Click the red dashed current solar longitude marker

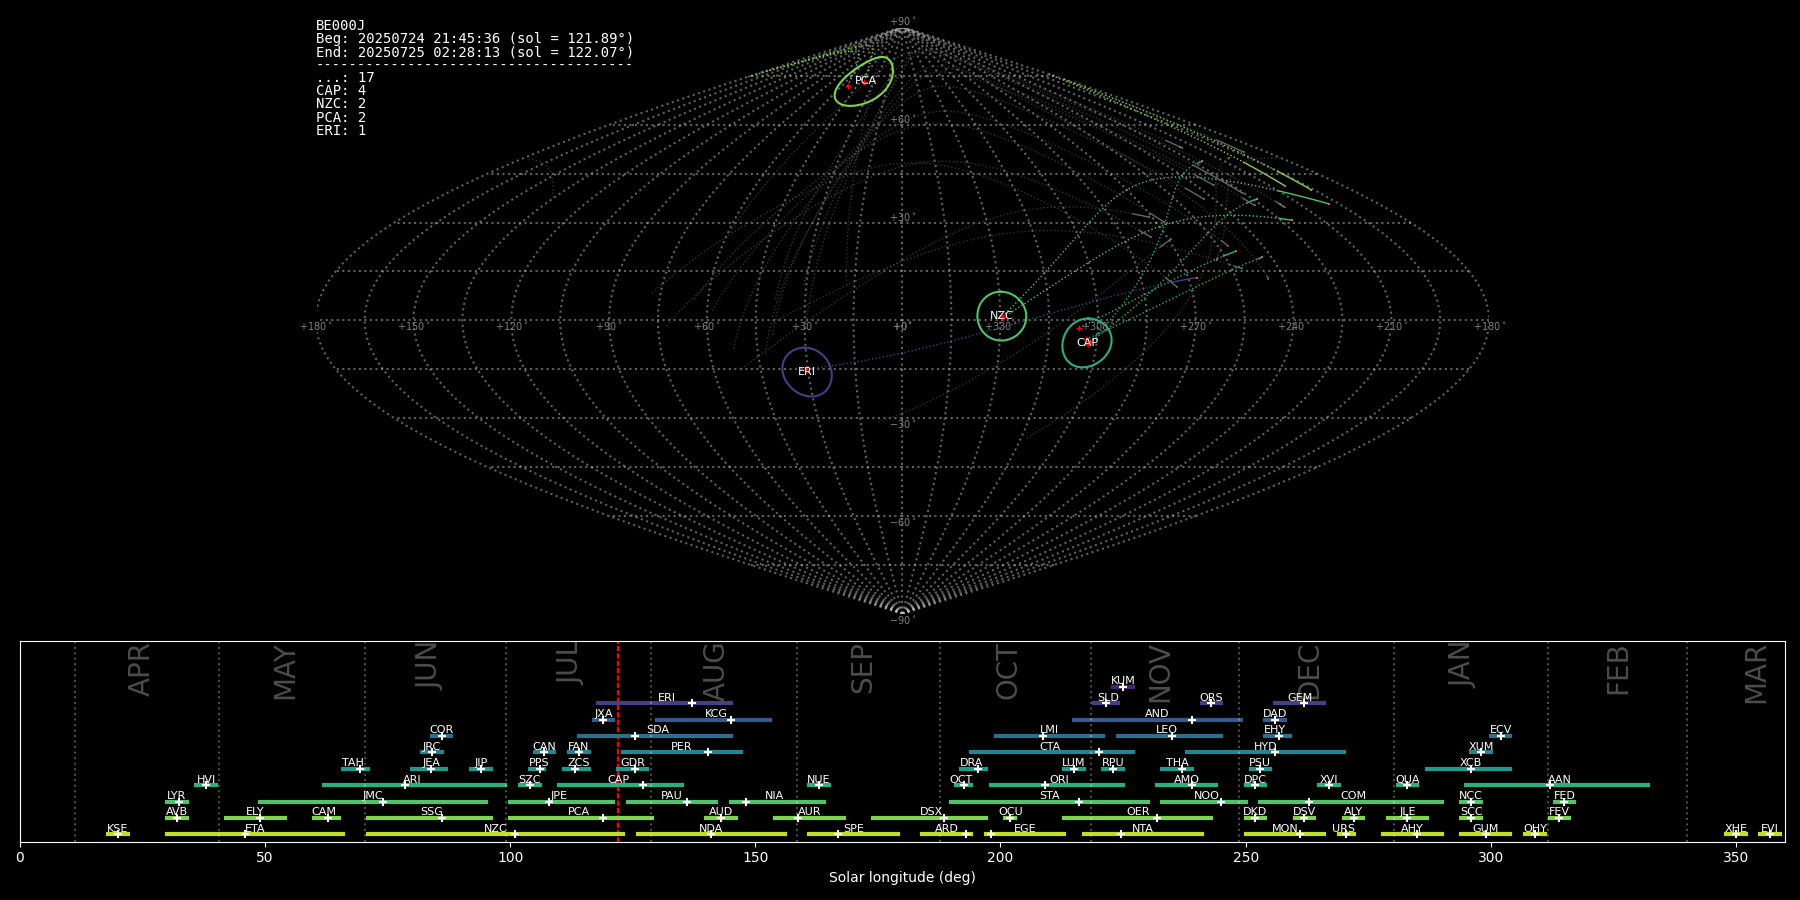point(618,741)
